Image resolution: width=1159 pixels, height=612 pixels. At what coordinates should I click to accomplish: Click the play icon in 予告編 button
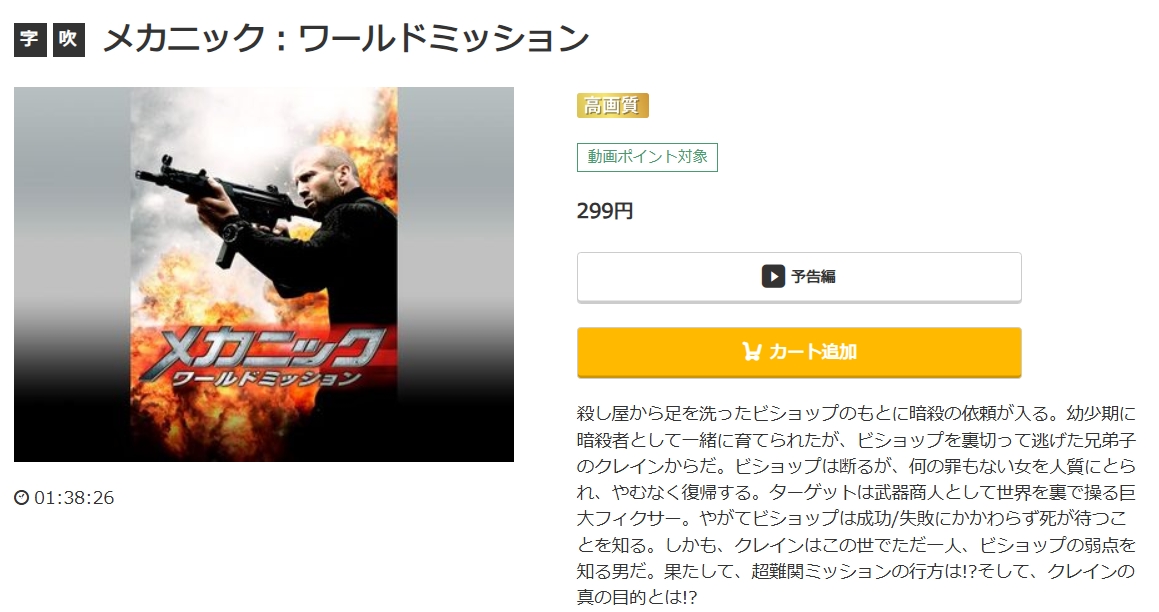coord(773,276)
